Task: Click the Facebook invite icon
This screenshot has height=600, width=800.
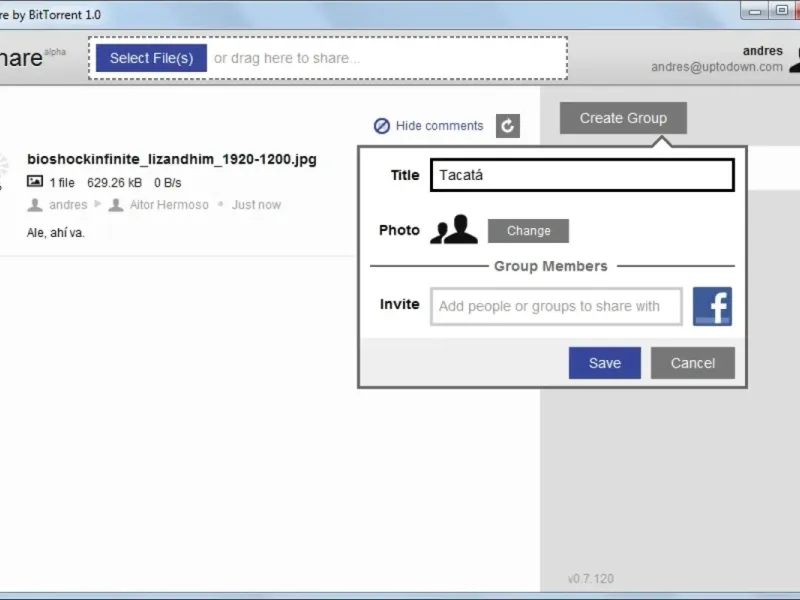Action: [712, 306]
